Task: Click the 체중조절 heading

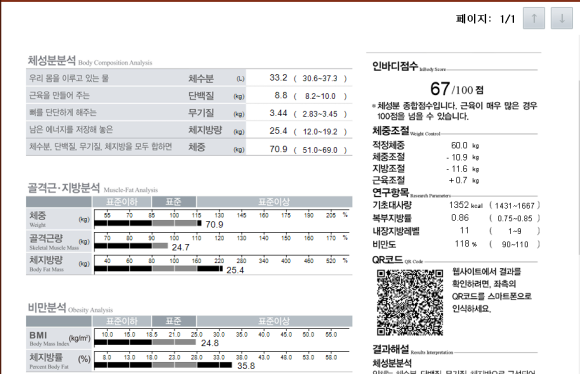Action: click(x=390, y=131)
